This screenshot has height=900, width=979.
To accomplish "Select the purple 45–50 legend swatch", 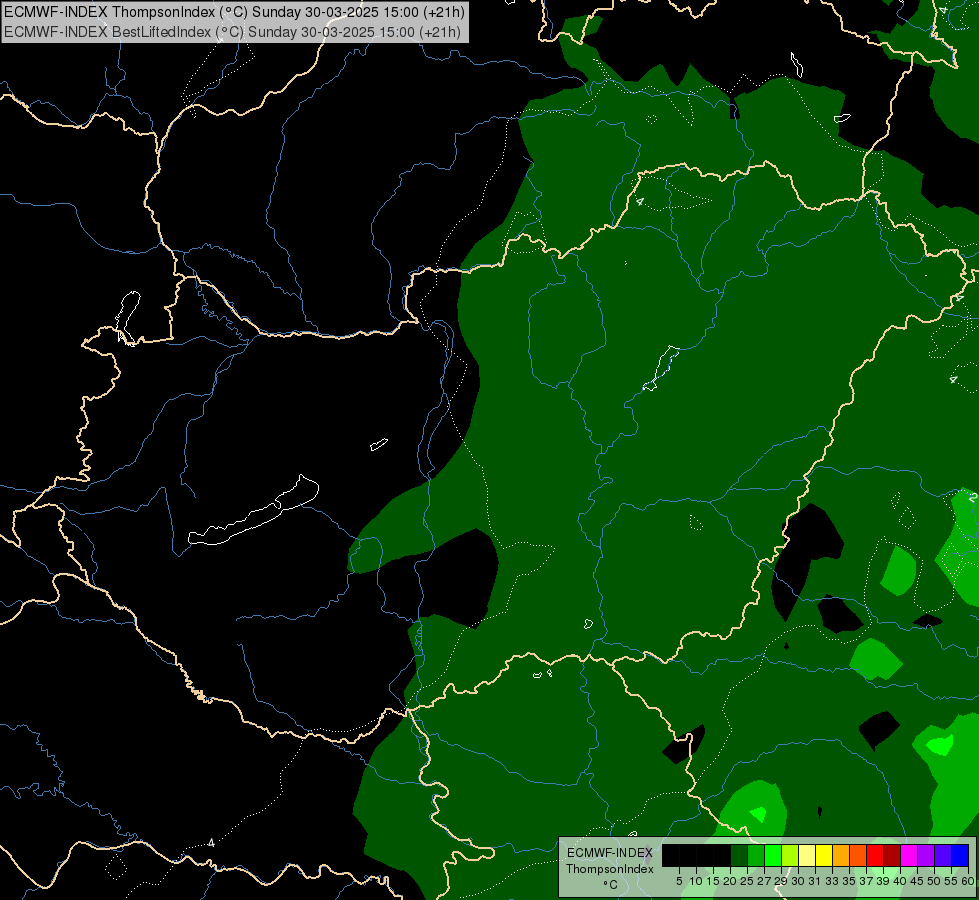I will click(x=926, y=855).
